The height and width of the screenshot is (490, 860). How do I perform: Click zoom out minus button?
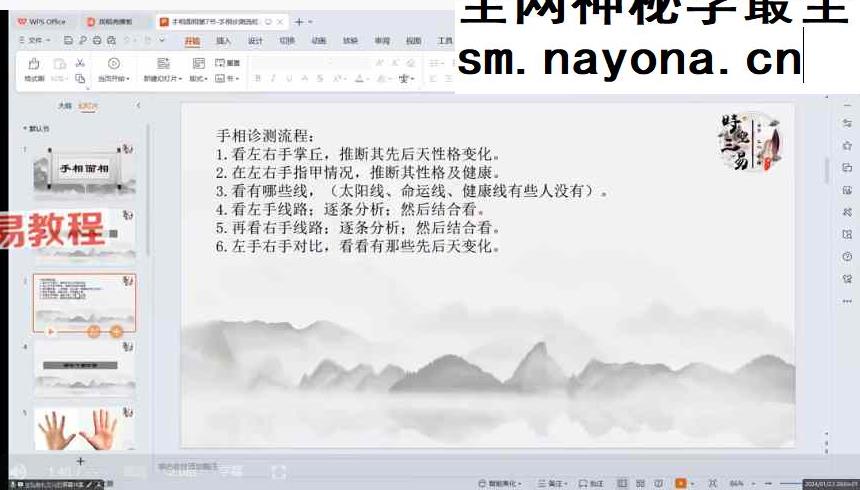click(x=767, y=483)
